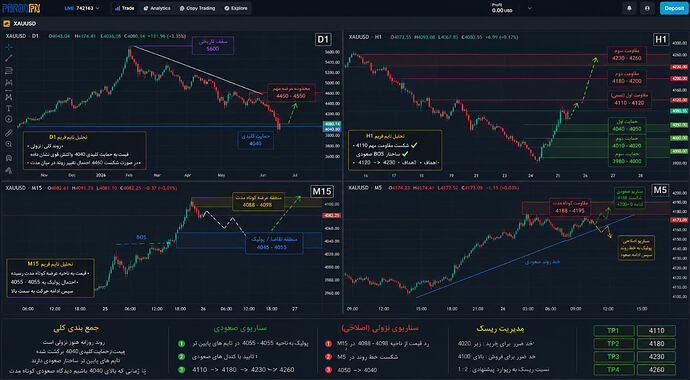Image resolution: width=690 pixels, height=380 pixels.
Task: Select the text T tool
Action: click(9, 108)
